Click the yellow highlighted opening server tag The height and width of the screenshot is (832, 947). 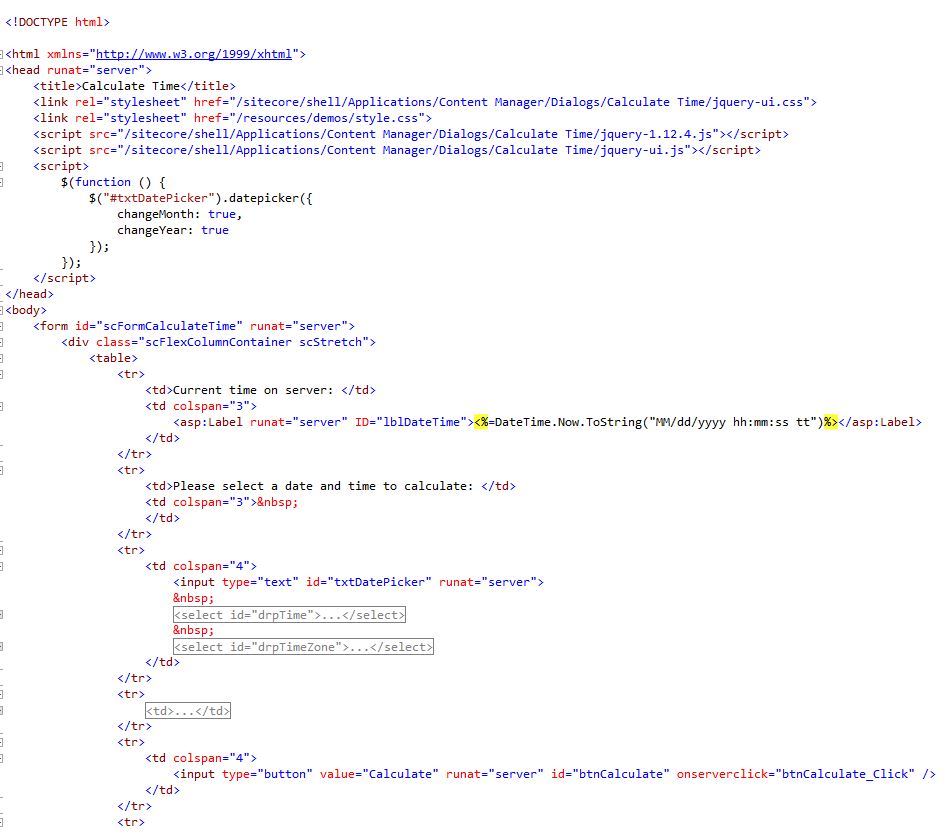pyautogui.click(x=481, y=422)
